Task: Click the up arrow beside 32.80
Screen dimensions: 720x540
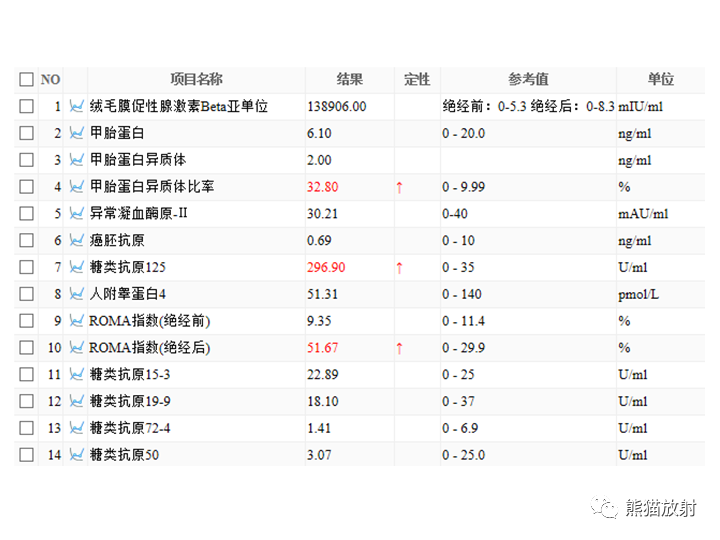Action: (399, 187)
